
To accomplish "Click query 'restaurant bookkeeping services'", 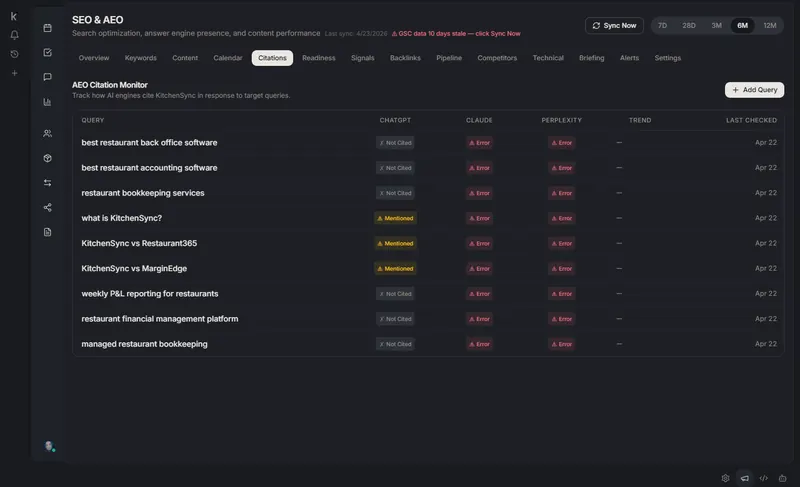I will (143, 193).
